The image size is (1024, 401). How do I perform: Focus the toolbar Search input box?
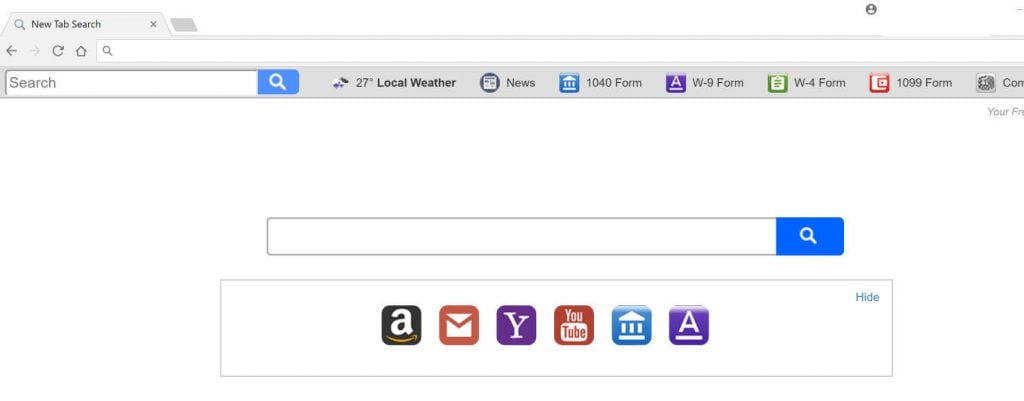click(x=132, y=82)
